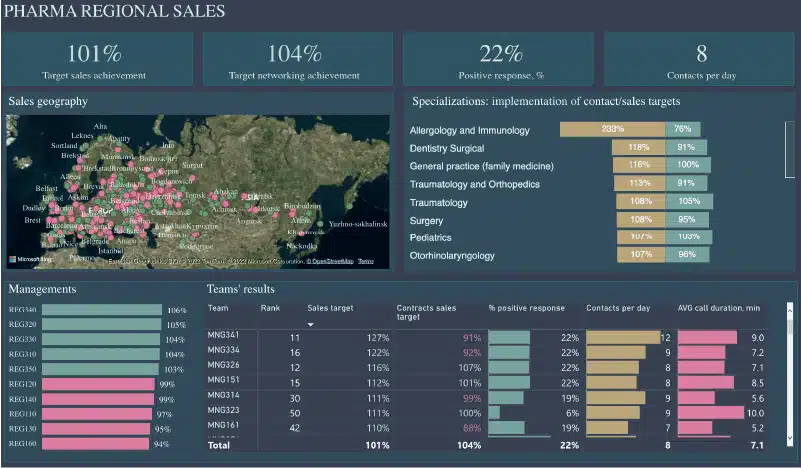Image resolution: width=801 pixels, height=468 pixels.
Task: Select the pink REG140 bar
Action: pyautogui.click(x=98, y=399)
